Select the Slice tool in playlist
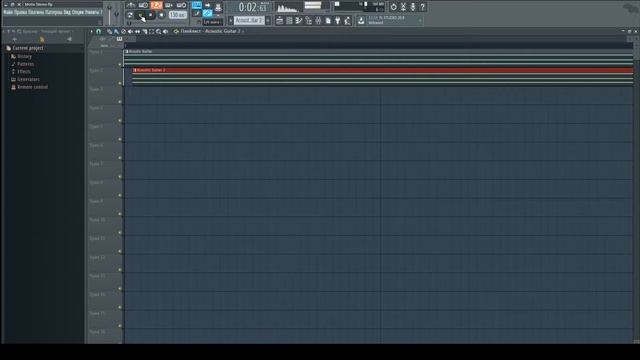This screenshot has width=640, height=360. click(x=144, y=31)
